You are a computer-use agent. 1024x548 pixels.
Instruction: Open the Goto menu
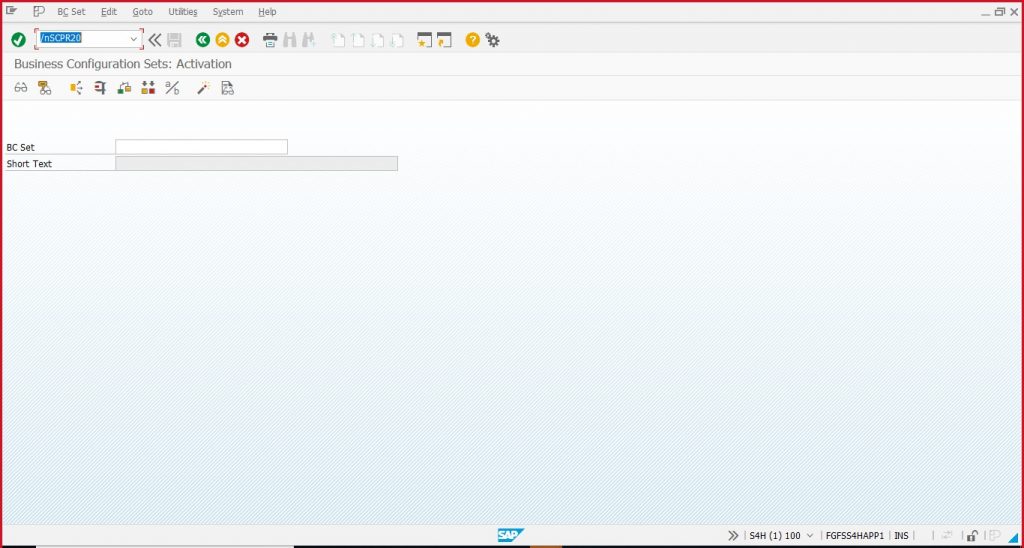142,12
